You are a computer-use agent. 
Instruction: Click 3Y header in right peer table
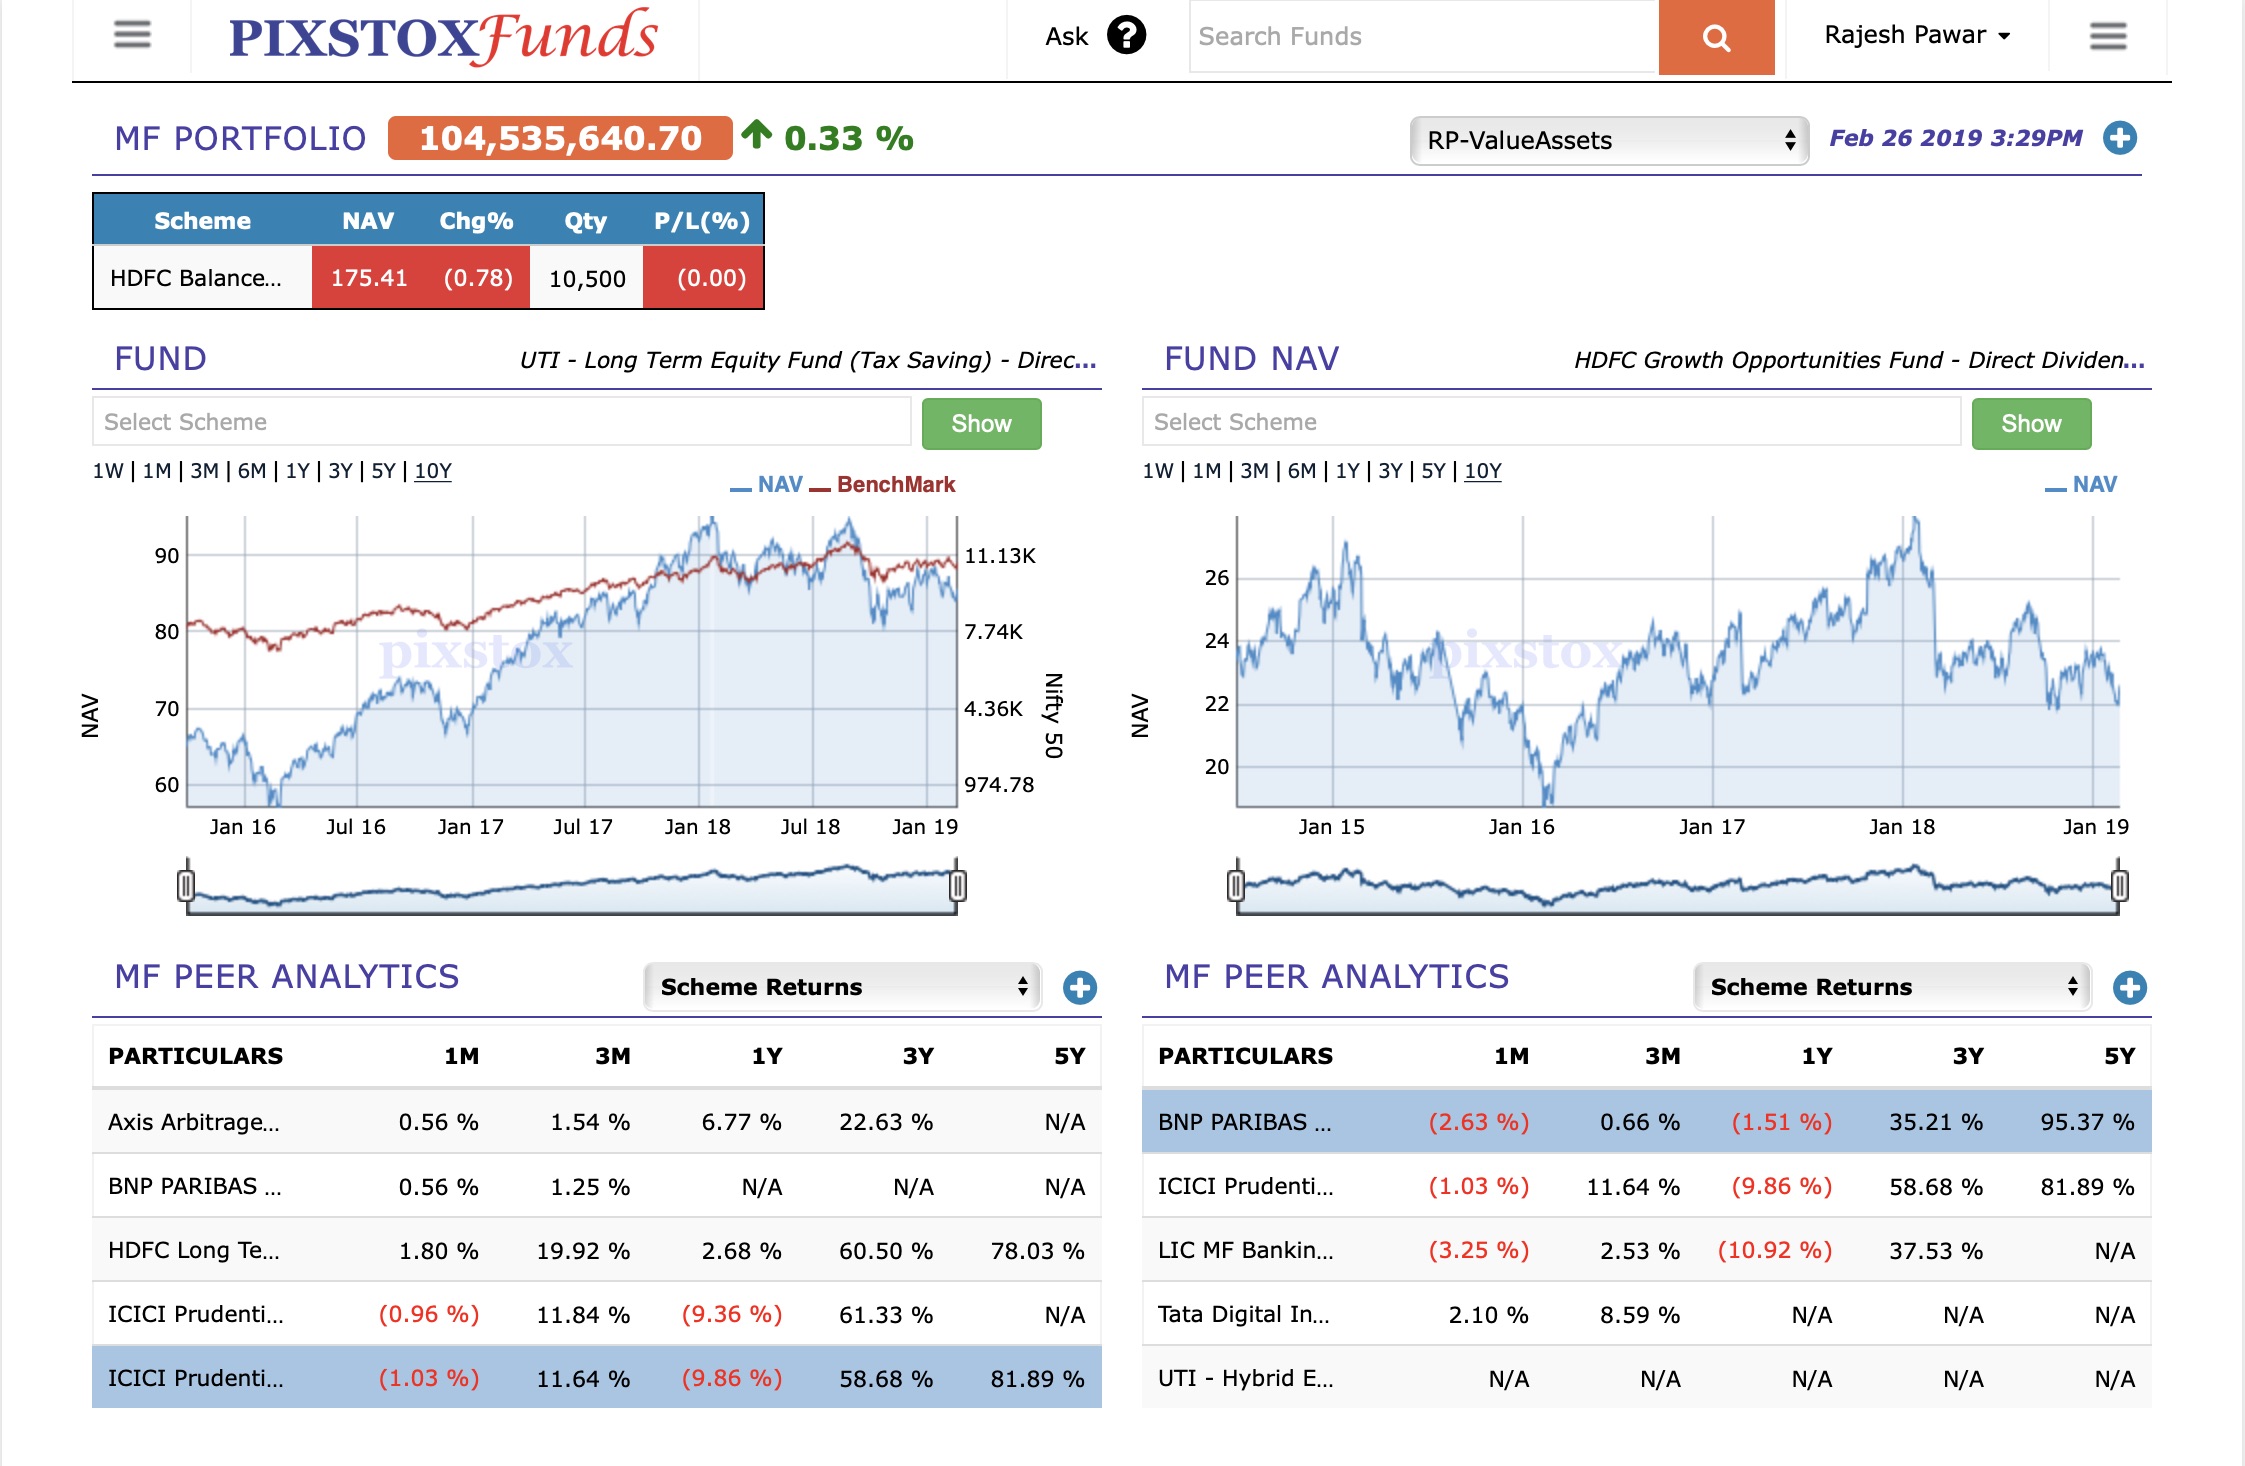pos(1968,1056)
